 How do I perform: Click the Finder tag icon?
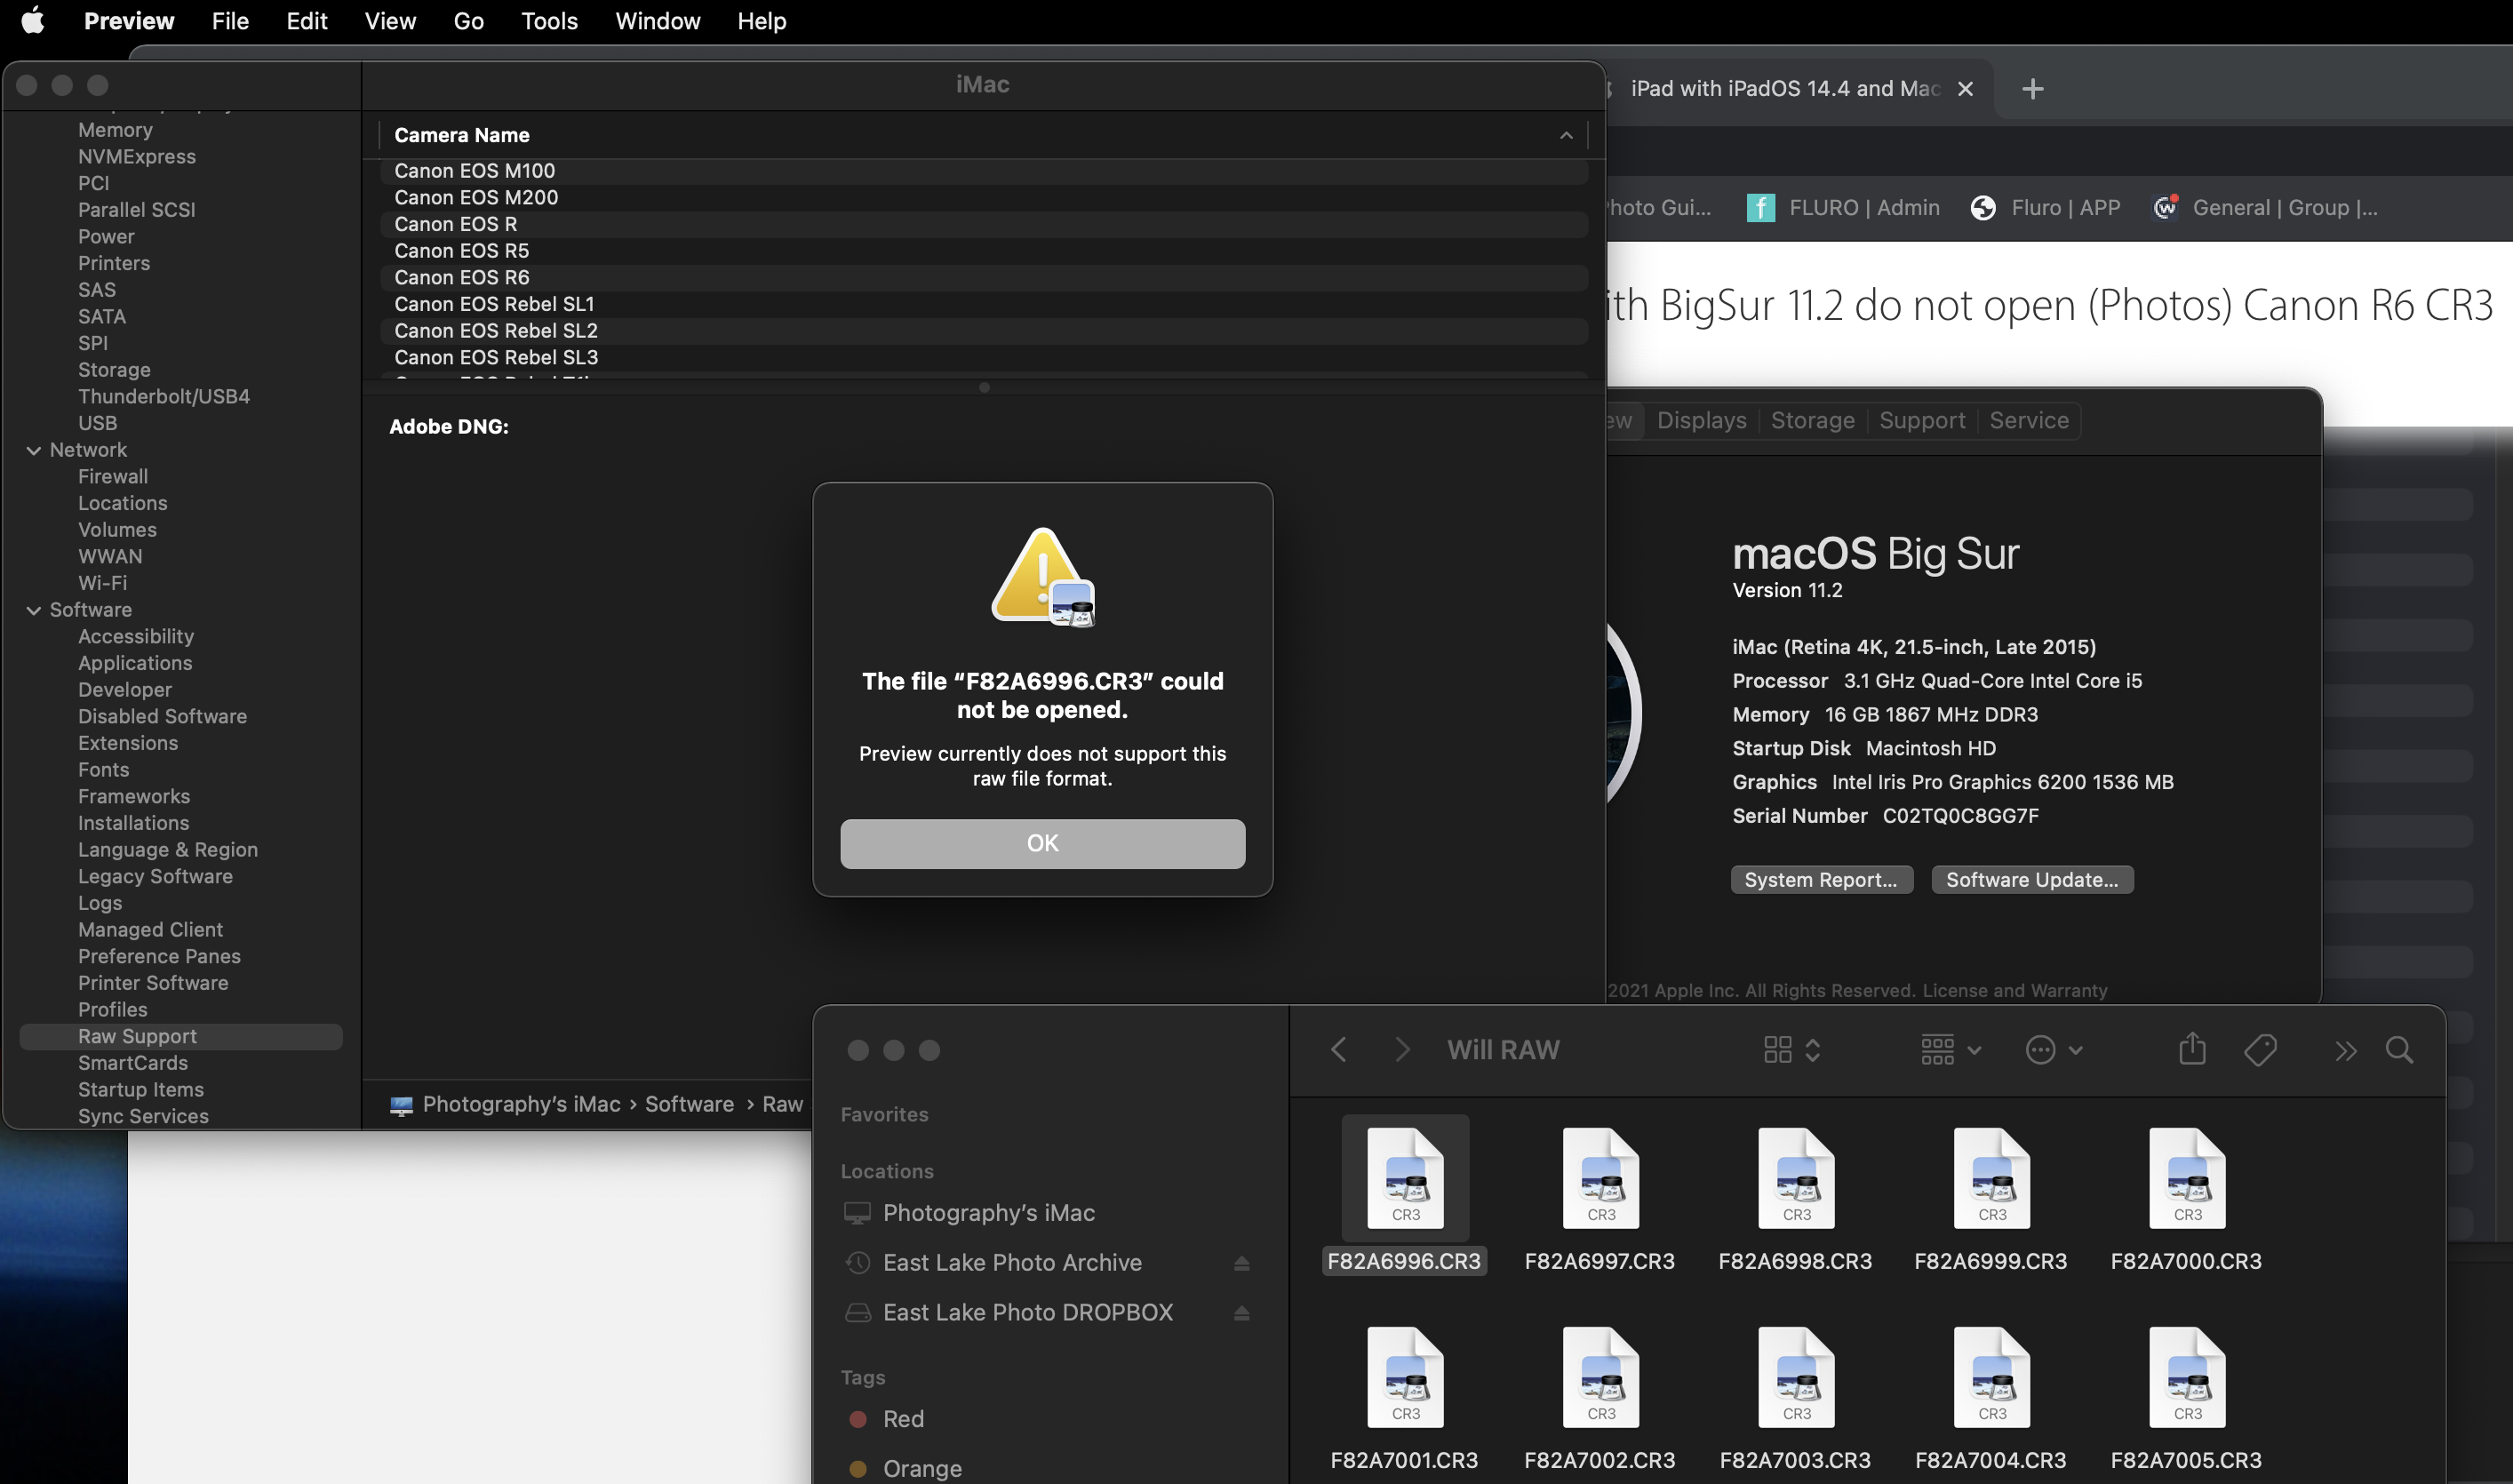[x=2260, y=1049]
